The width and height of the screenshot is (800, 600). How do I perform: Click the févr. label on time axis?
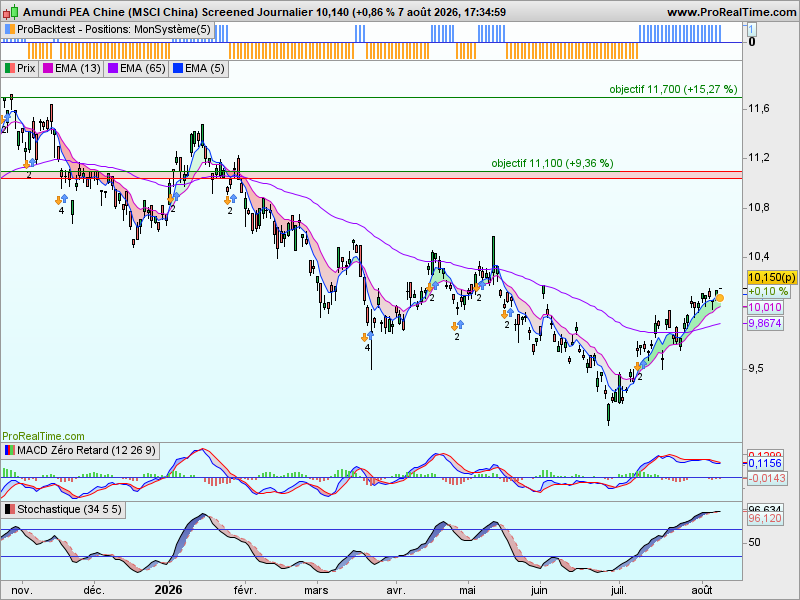245,590
